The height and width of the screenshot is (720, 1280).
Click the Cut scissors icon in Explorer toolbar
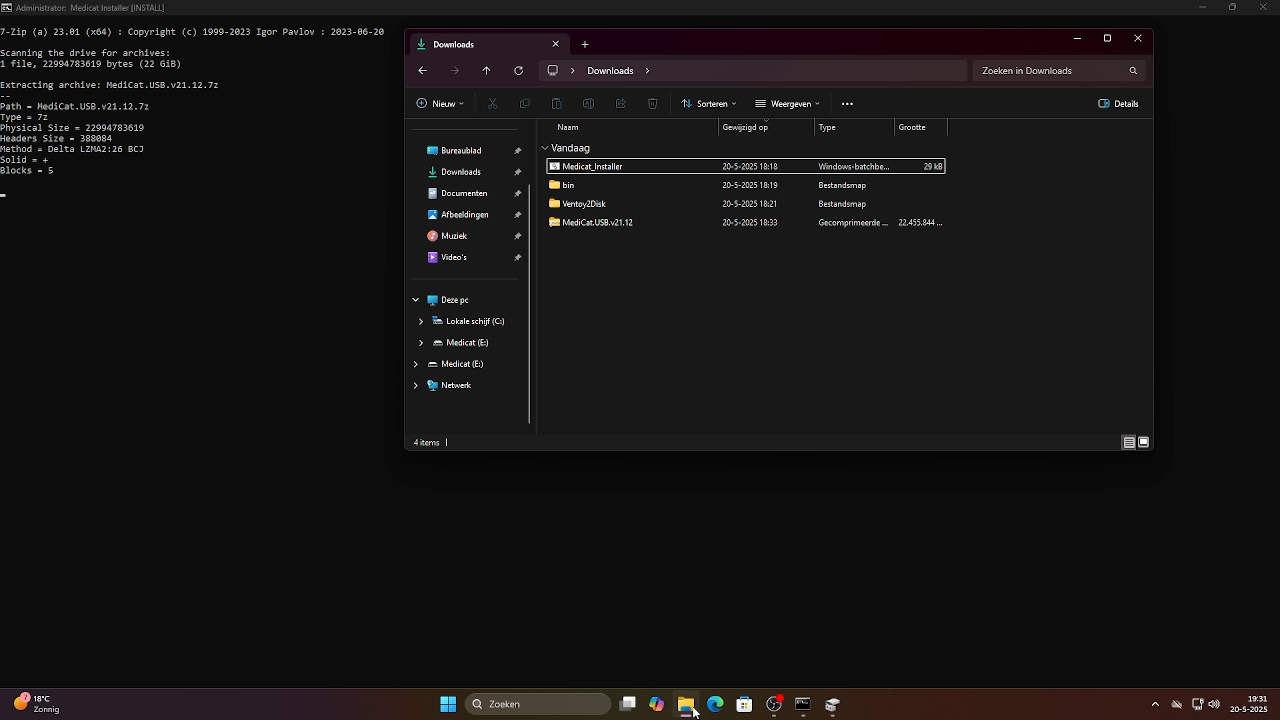pyautogui.click(x=492, y=104)
